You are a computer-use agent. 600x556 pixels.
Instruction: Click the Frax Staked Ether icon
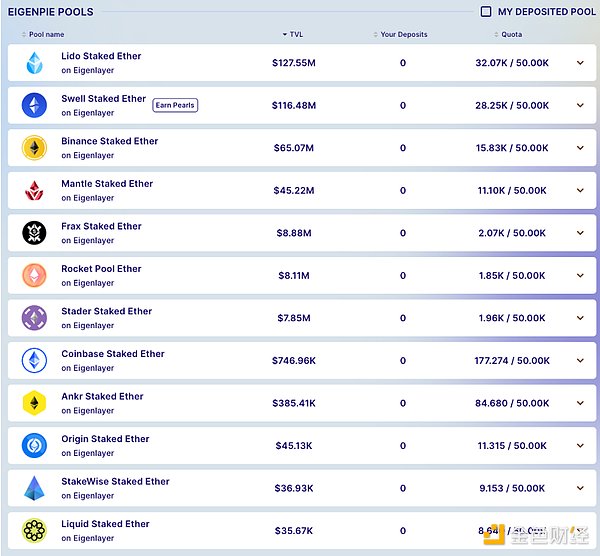point(35,233)
